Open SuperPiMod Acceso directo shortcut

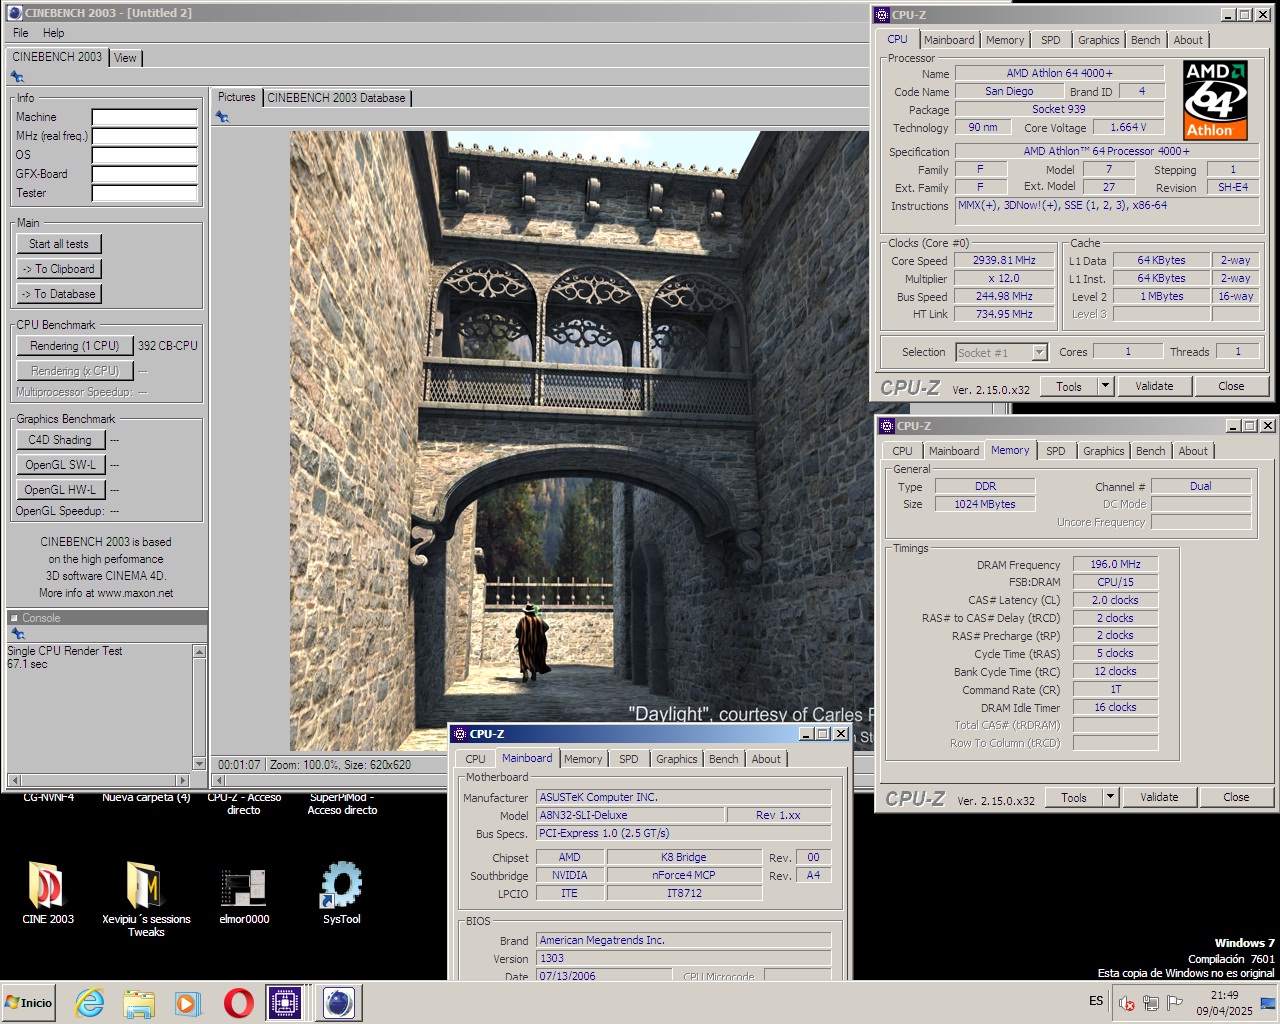[342, 804]
